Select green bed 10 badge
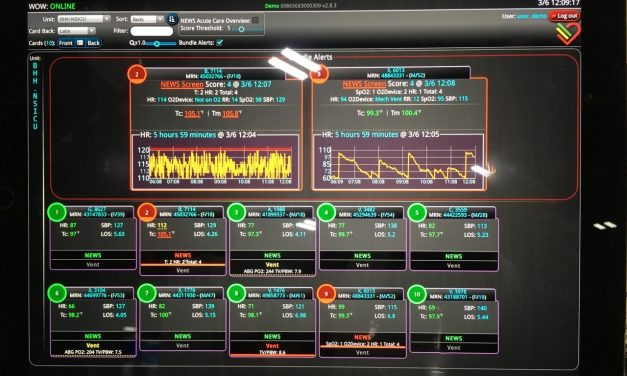 (x=417, y=294)
